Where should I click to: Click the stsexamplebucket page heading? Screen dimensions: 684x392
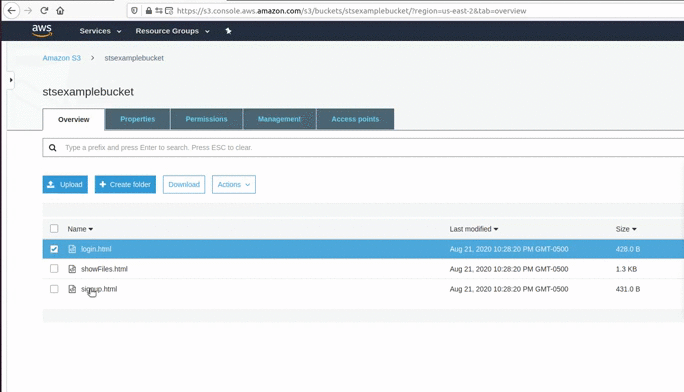pos(88,92)
